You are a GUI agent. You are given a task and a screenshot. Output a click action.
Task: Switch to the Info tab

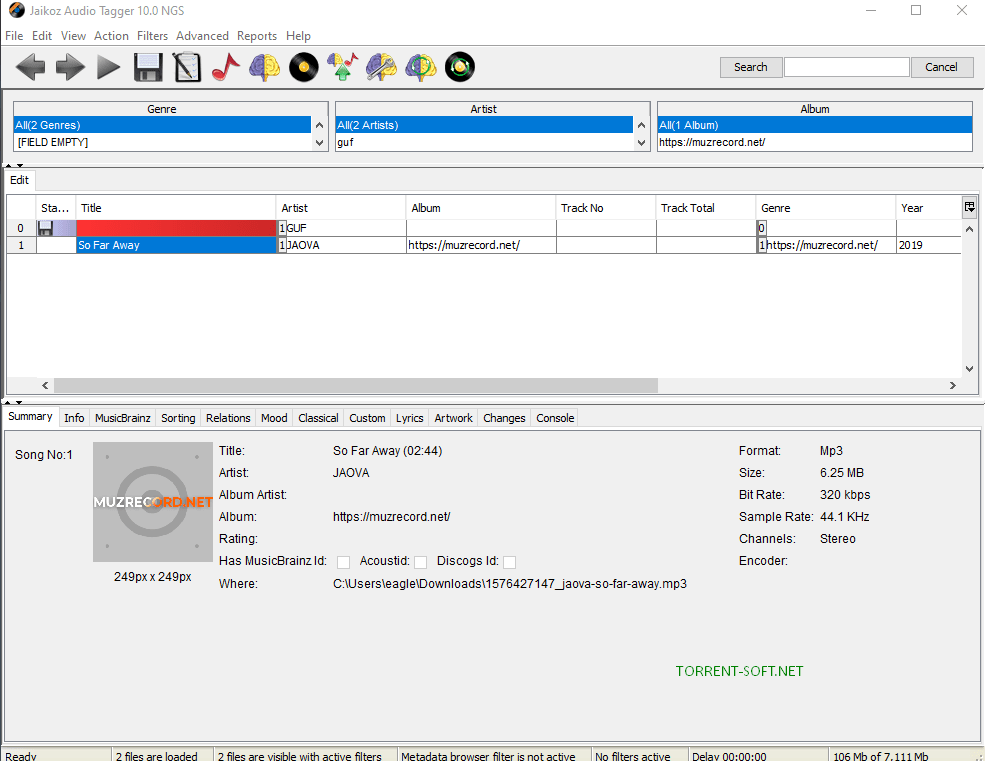point(74,418)
